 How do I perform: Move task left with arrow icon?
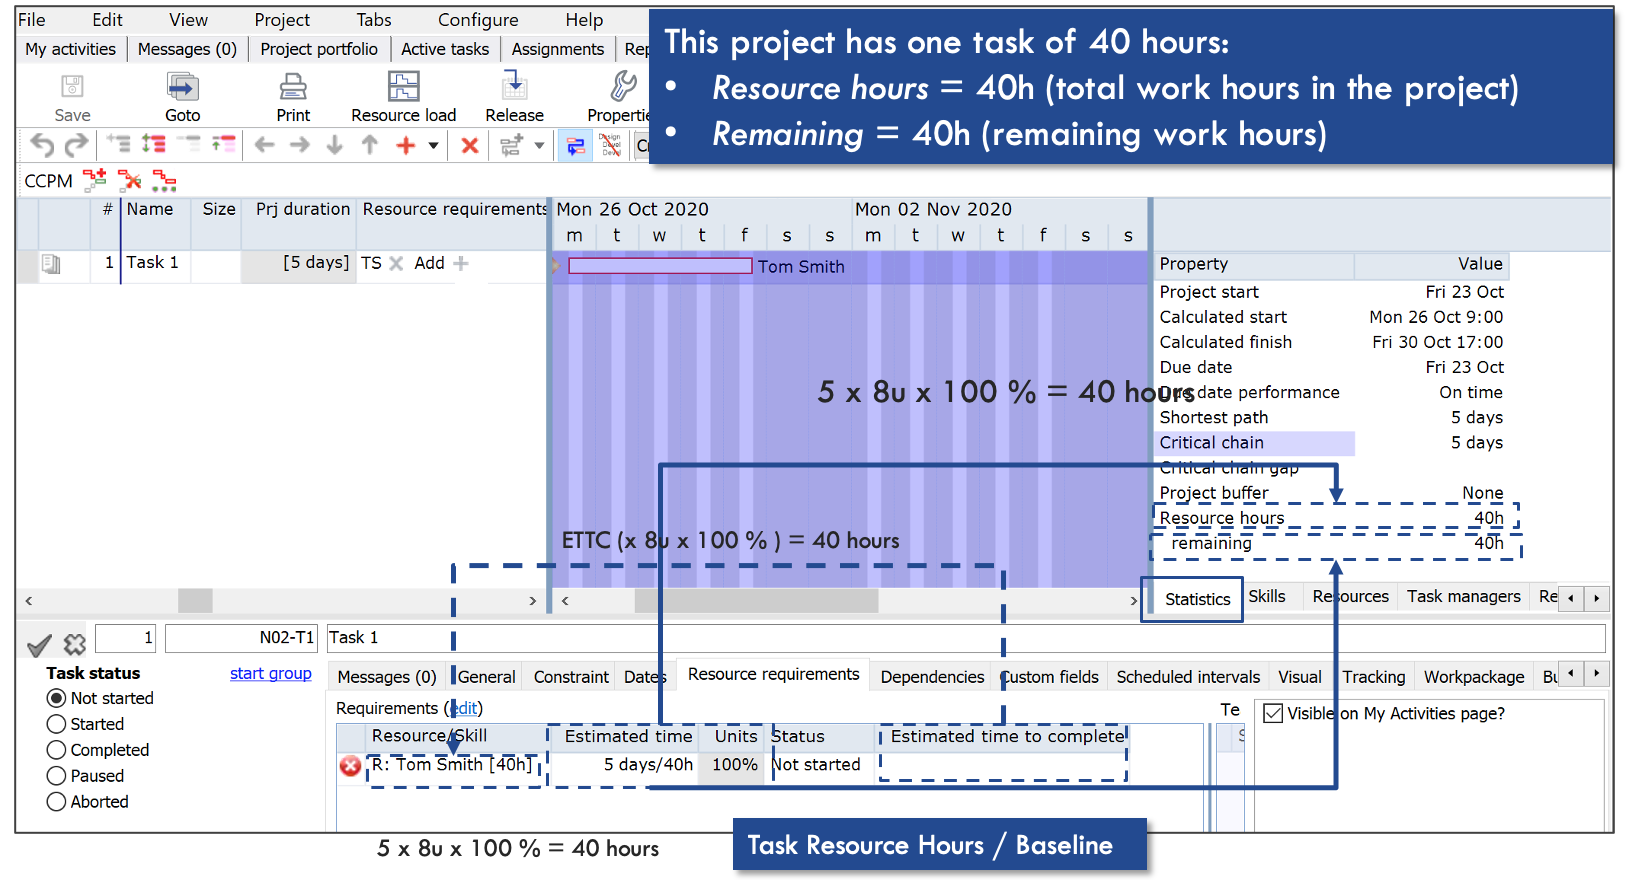tap(264, 145)
